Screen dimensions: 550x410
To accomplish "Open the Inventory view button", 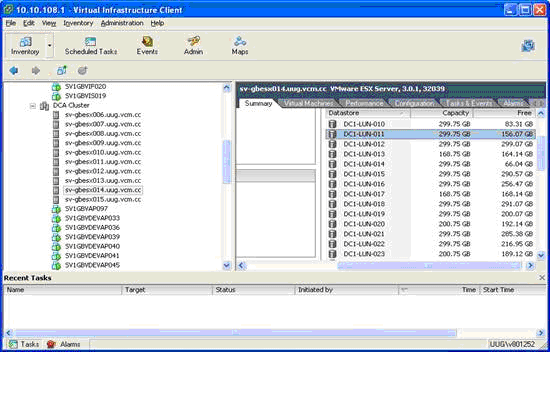I will click(25, 46).
